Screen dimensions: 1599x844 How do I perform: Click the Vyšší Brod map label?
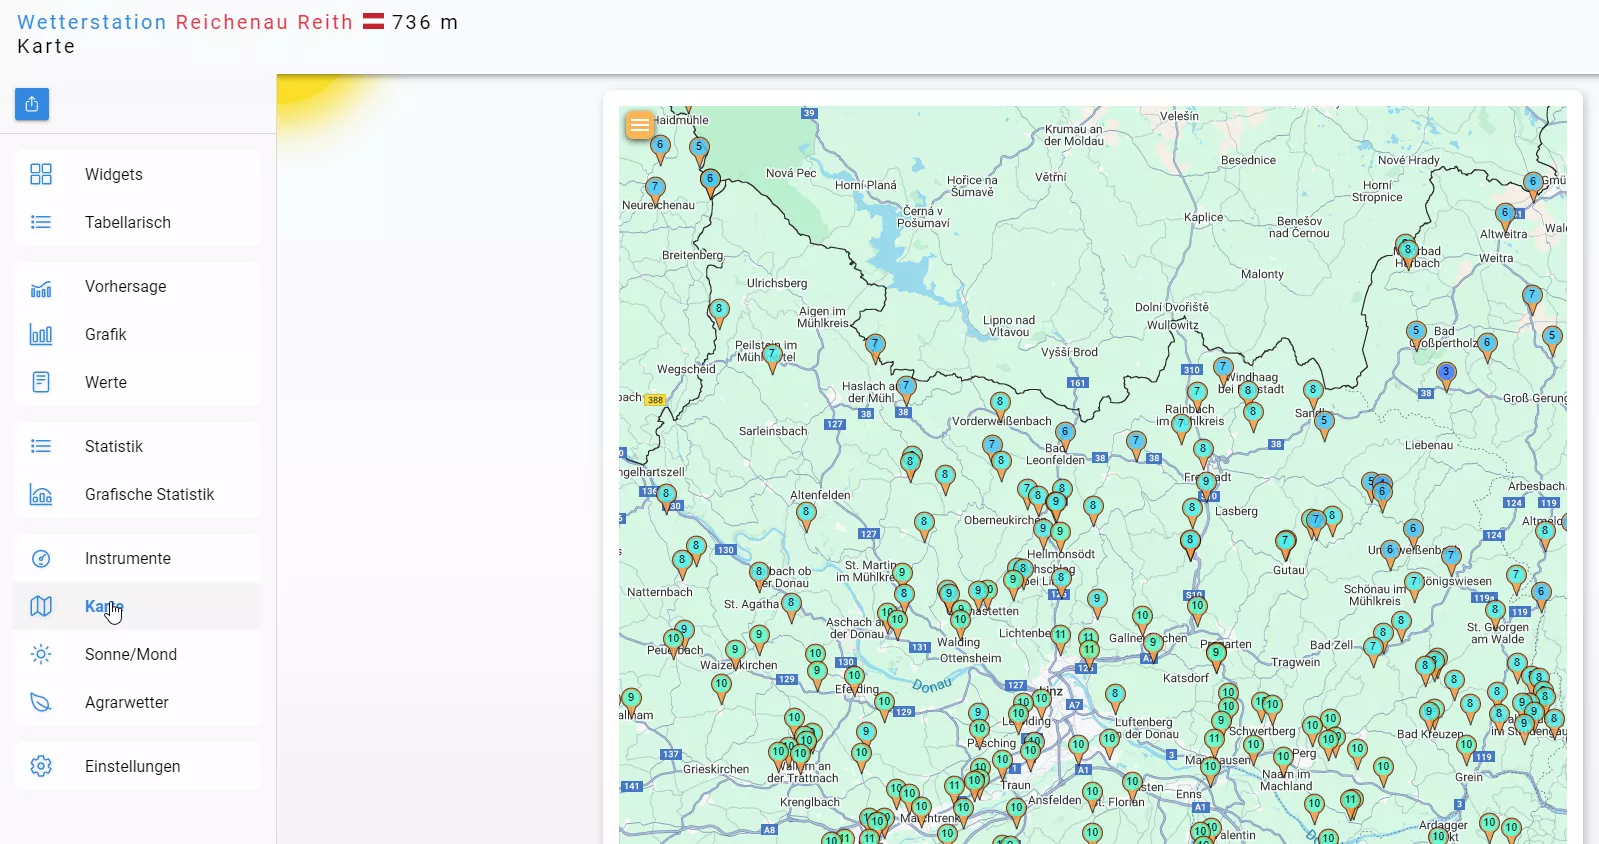1069,352
